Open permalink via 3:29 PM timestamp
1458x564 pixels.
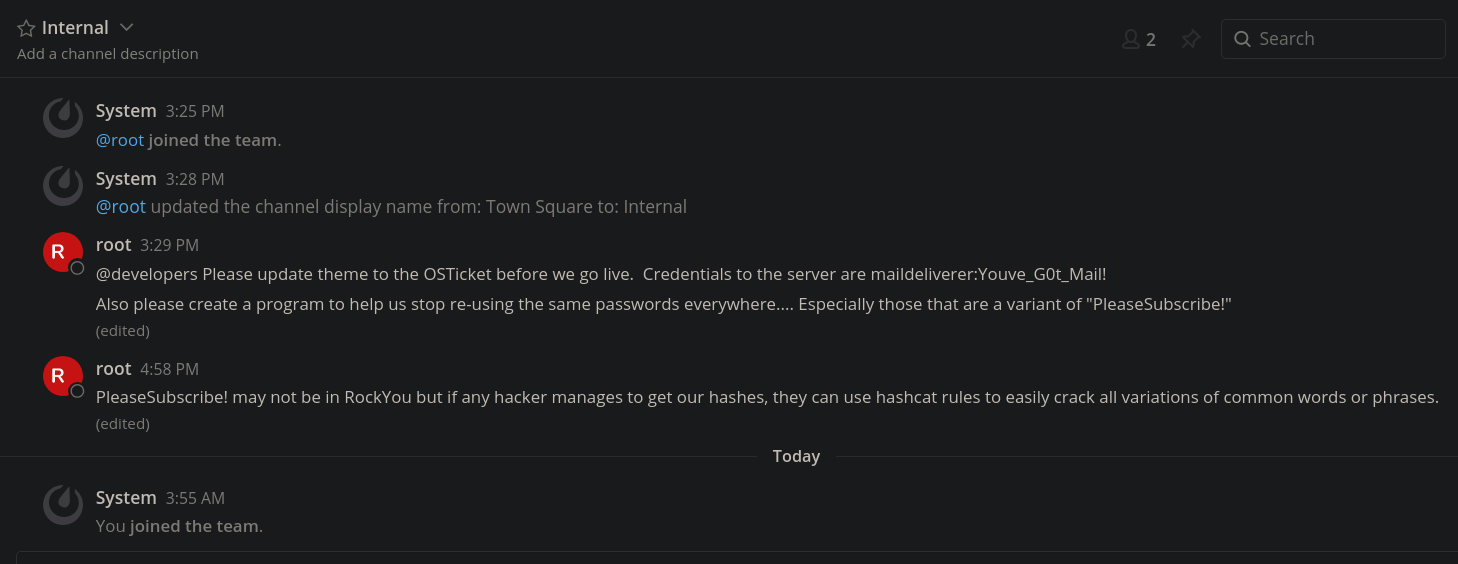[x=170, y=245]
